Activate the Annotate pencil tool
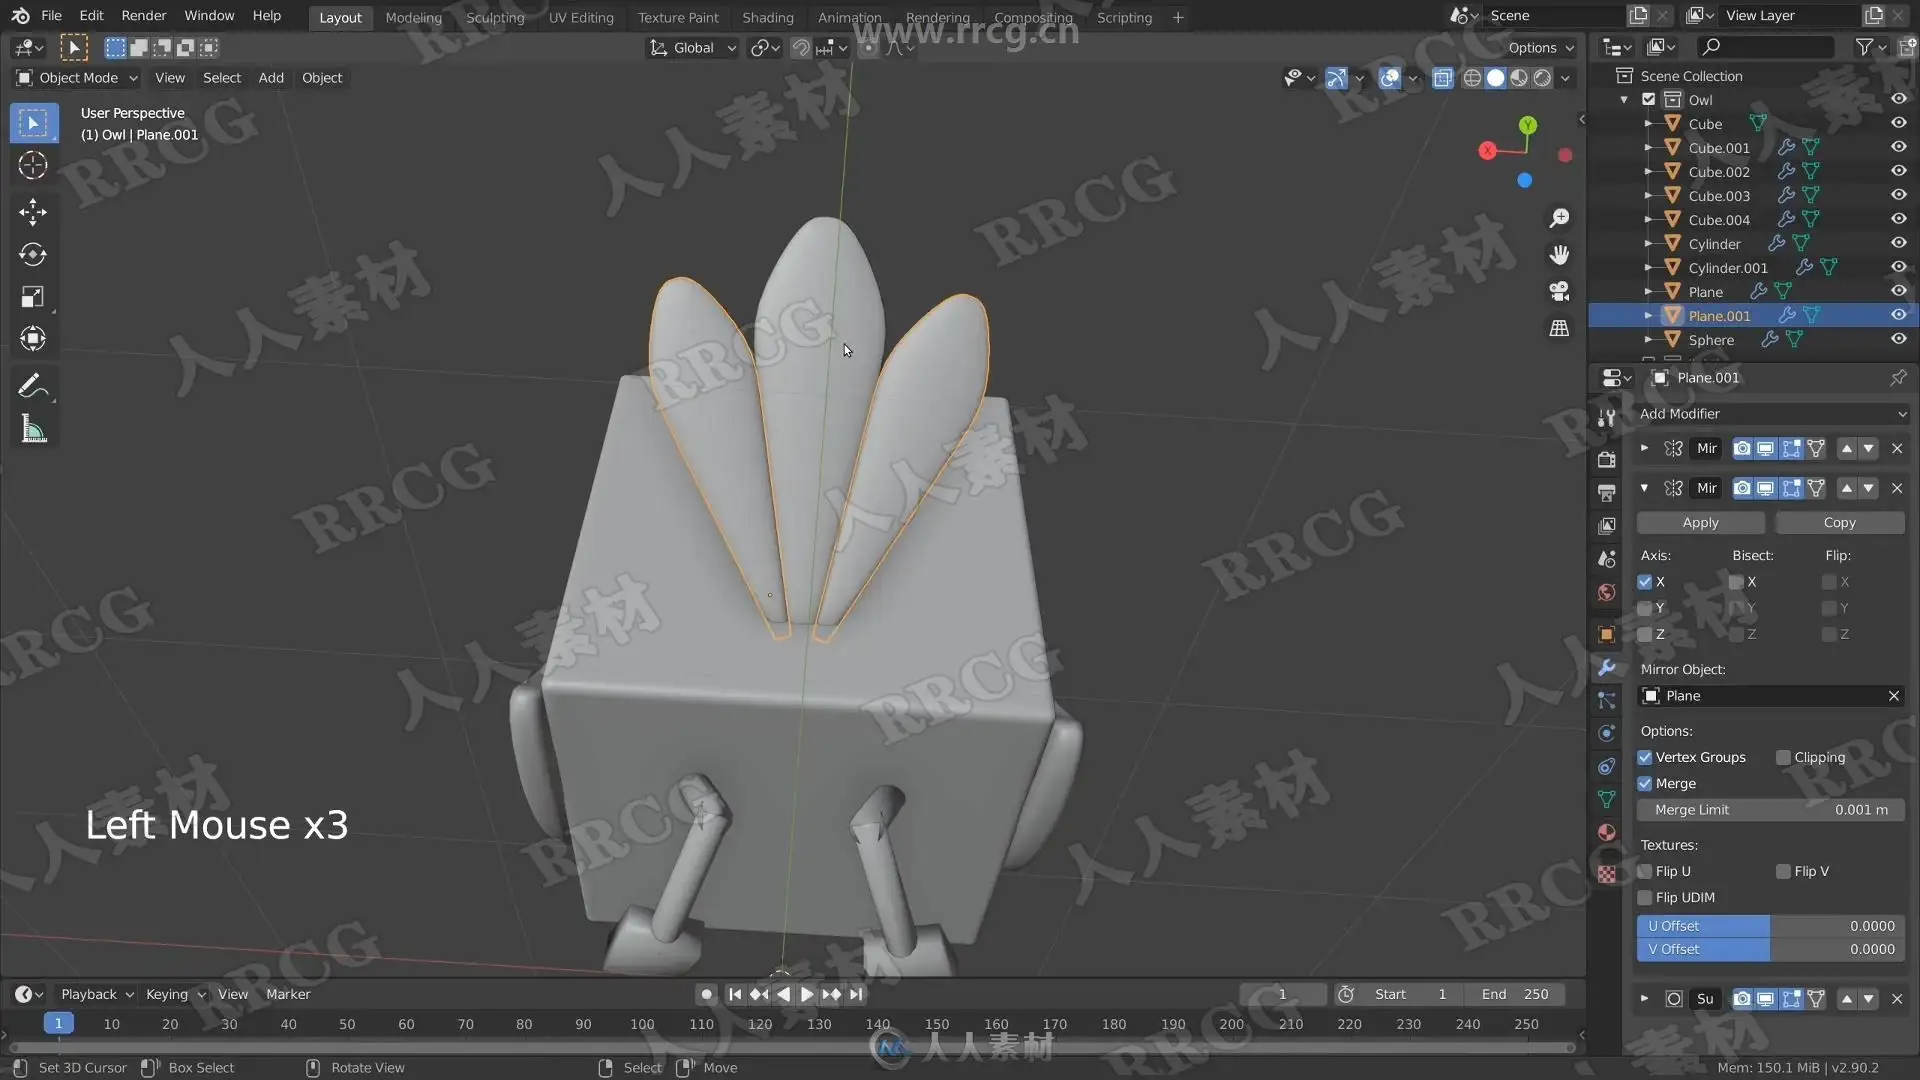The height and width of the screenshot is (1080, 1920). pos(32,386)
